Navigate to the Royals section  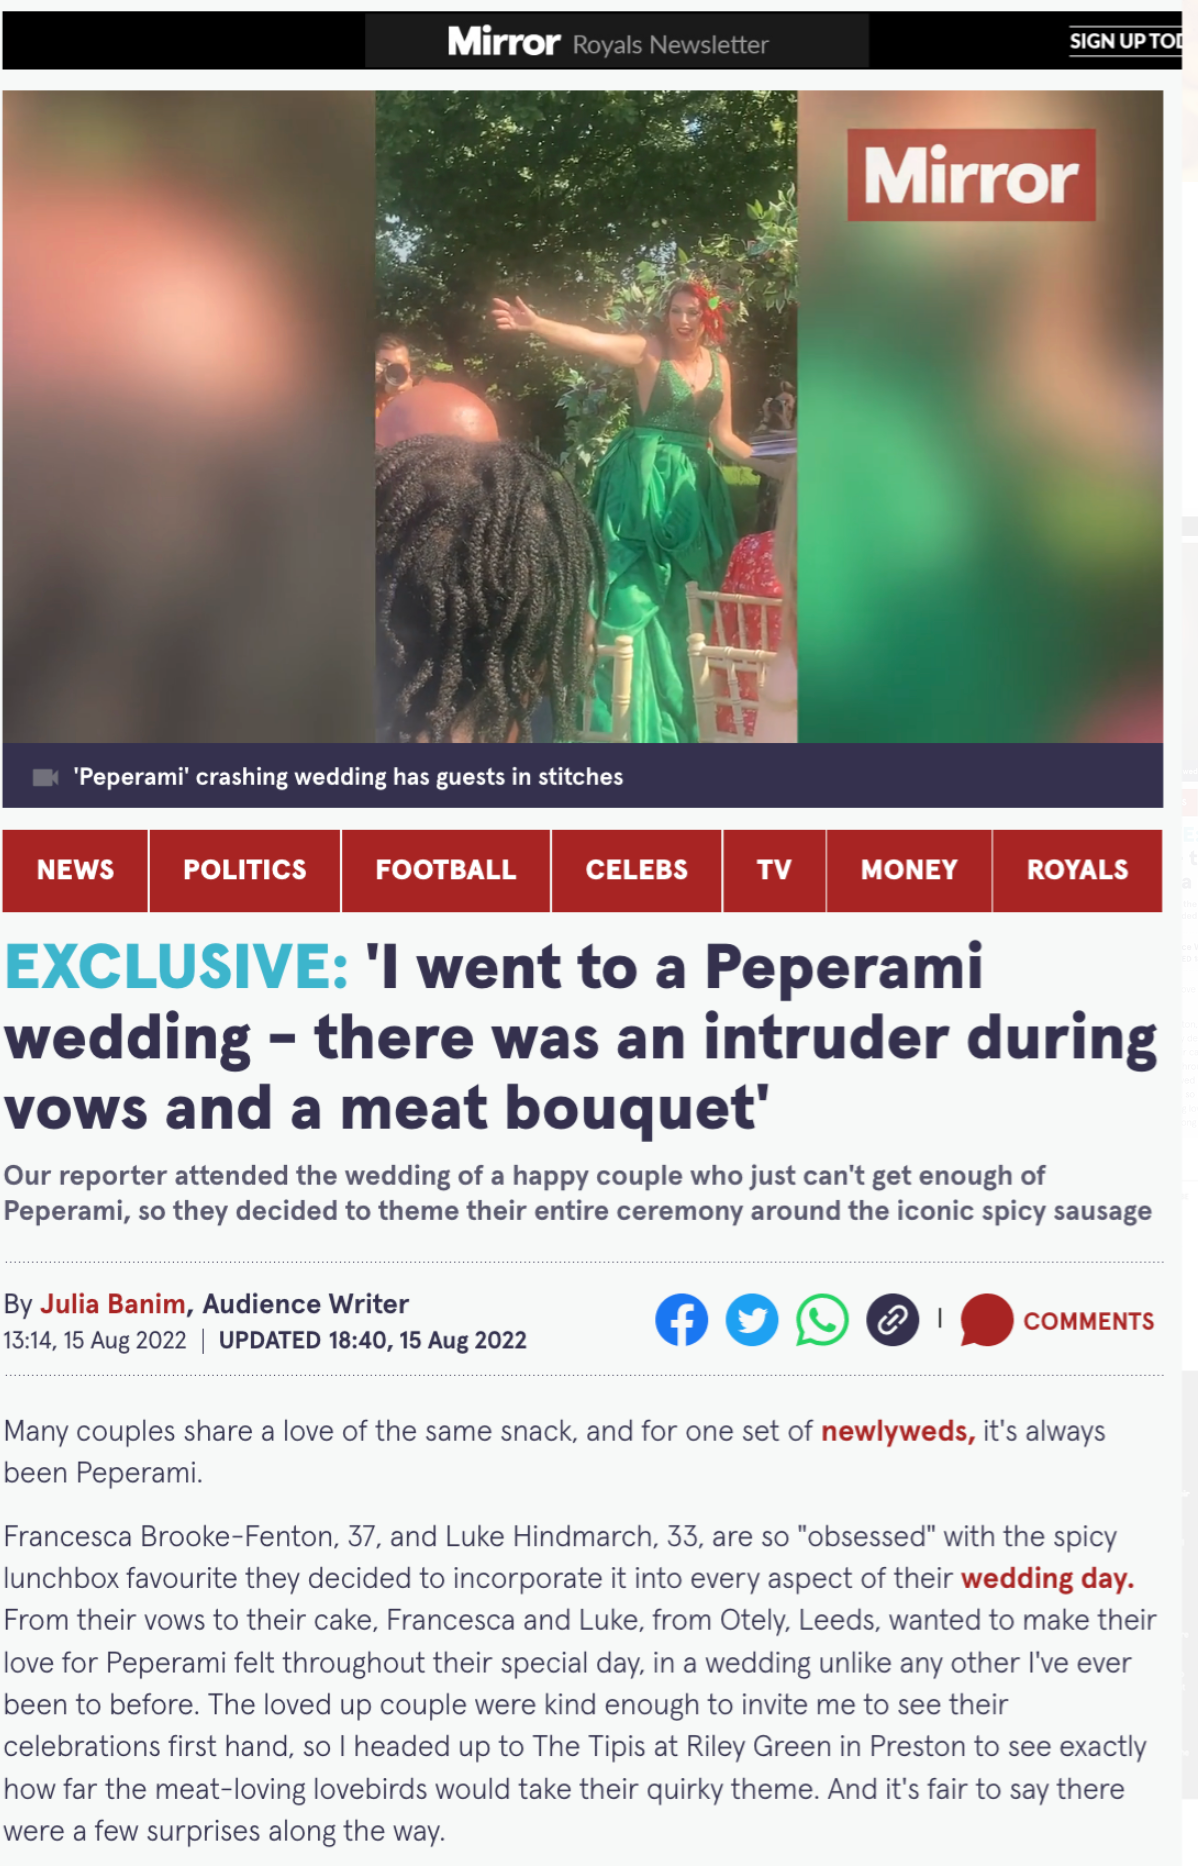pyautogui.click(x=1077, y=870)
